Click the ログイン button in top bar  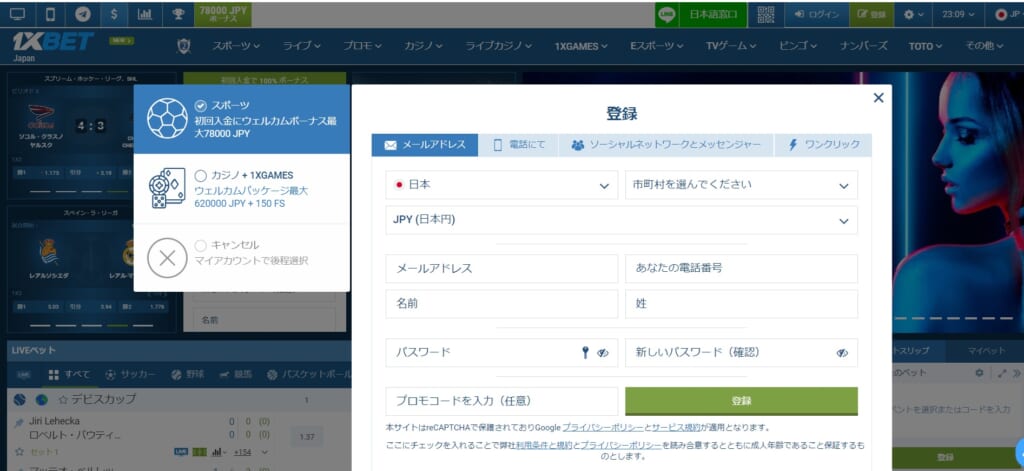pyautogui.click(x=816, y=14)
